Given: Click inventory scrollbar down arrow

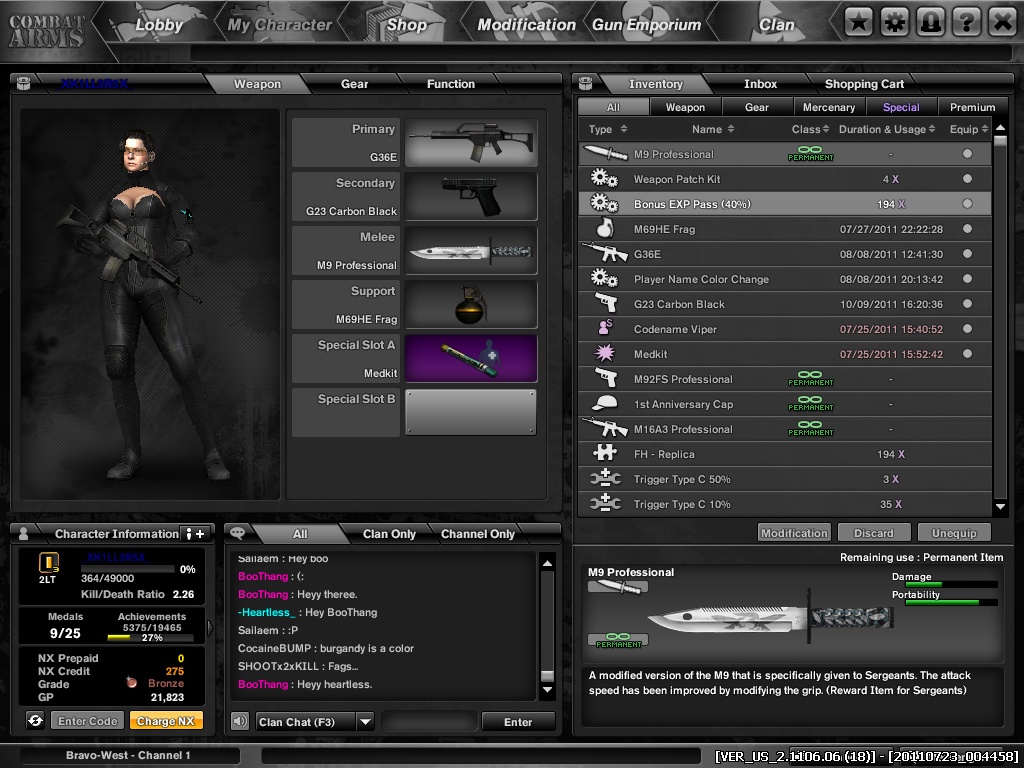Looking at the screenshot, I should point(1000,506).
